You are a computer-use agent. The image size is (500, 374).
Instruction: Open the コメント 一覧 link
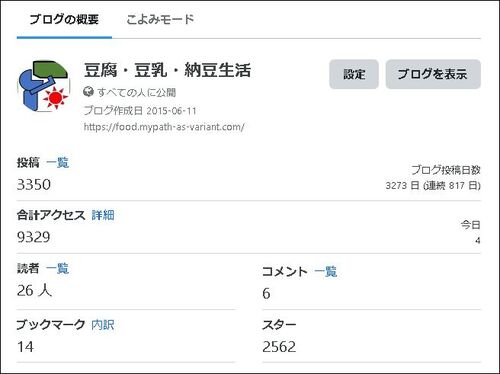pyautogui.click(x=326, y=271)
